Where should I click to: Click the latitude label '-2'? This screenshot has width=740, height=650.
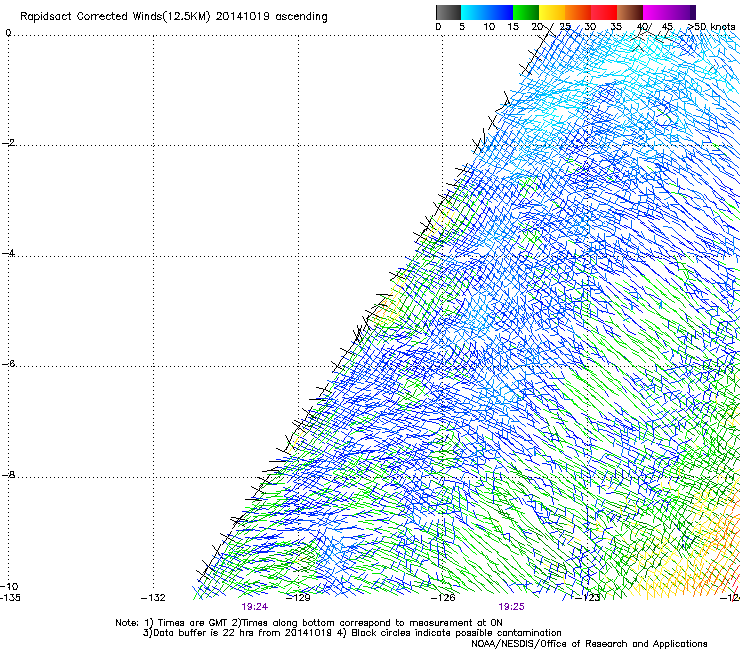click(x=8, y=143)
